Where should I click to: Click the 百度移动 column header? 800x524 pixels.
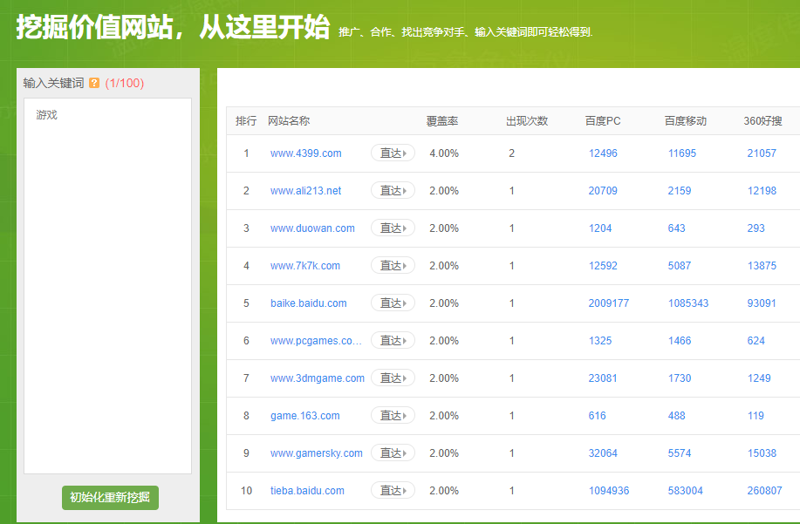tap(685, 121)
